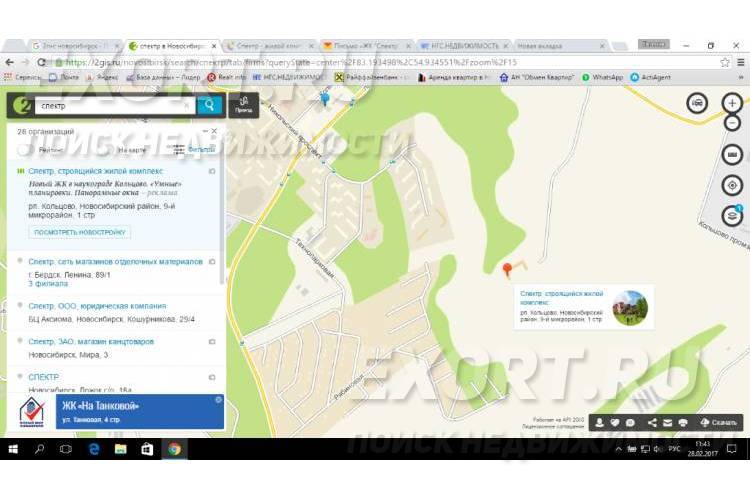The width and height of the screenshot is (750, 500).
Task: Open user account icon in bottom toolbar
Action: tap(600, 422)
